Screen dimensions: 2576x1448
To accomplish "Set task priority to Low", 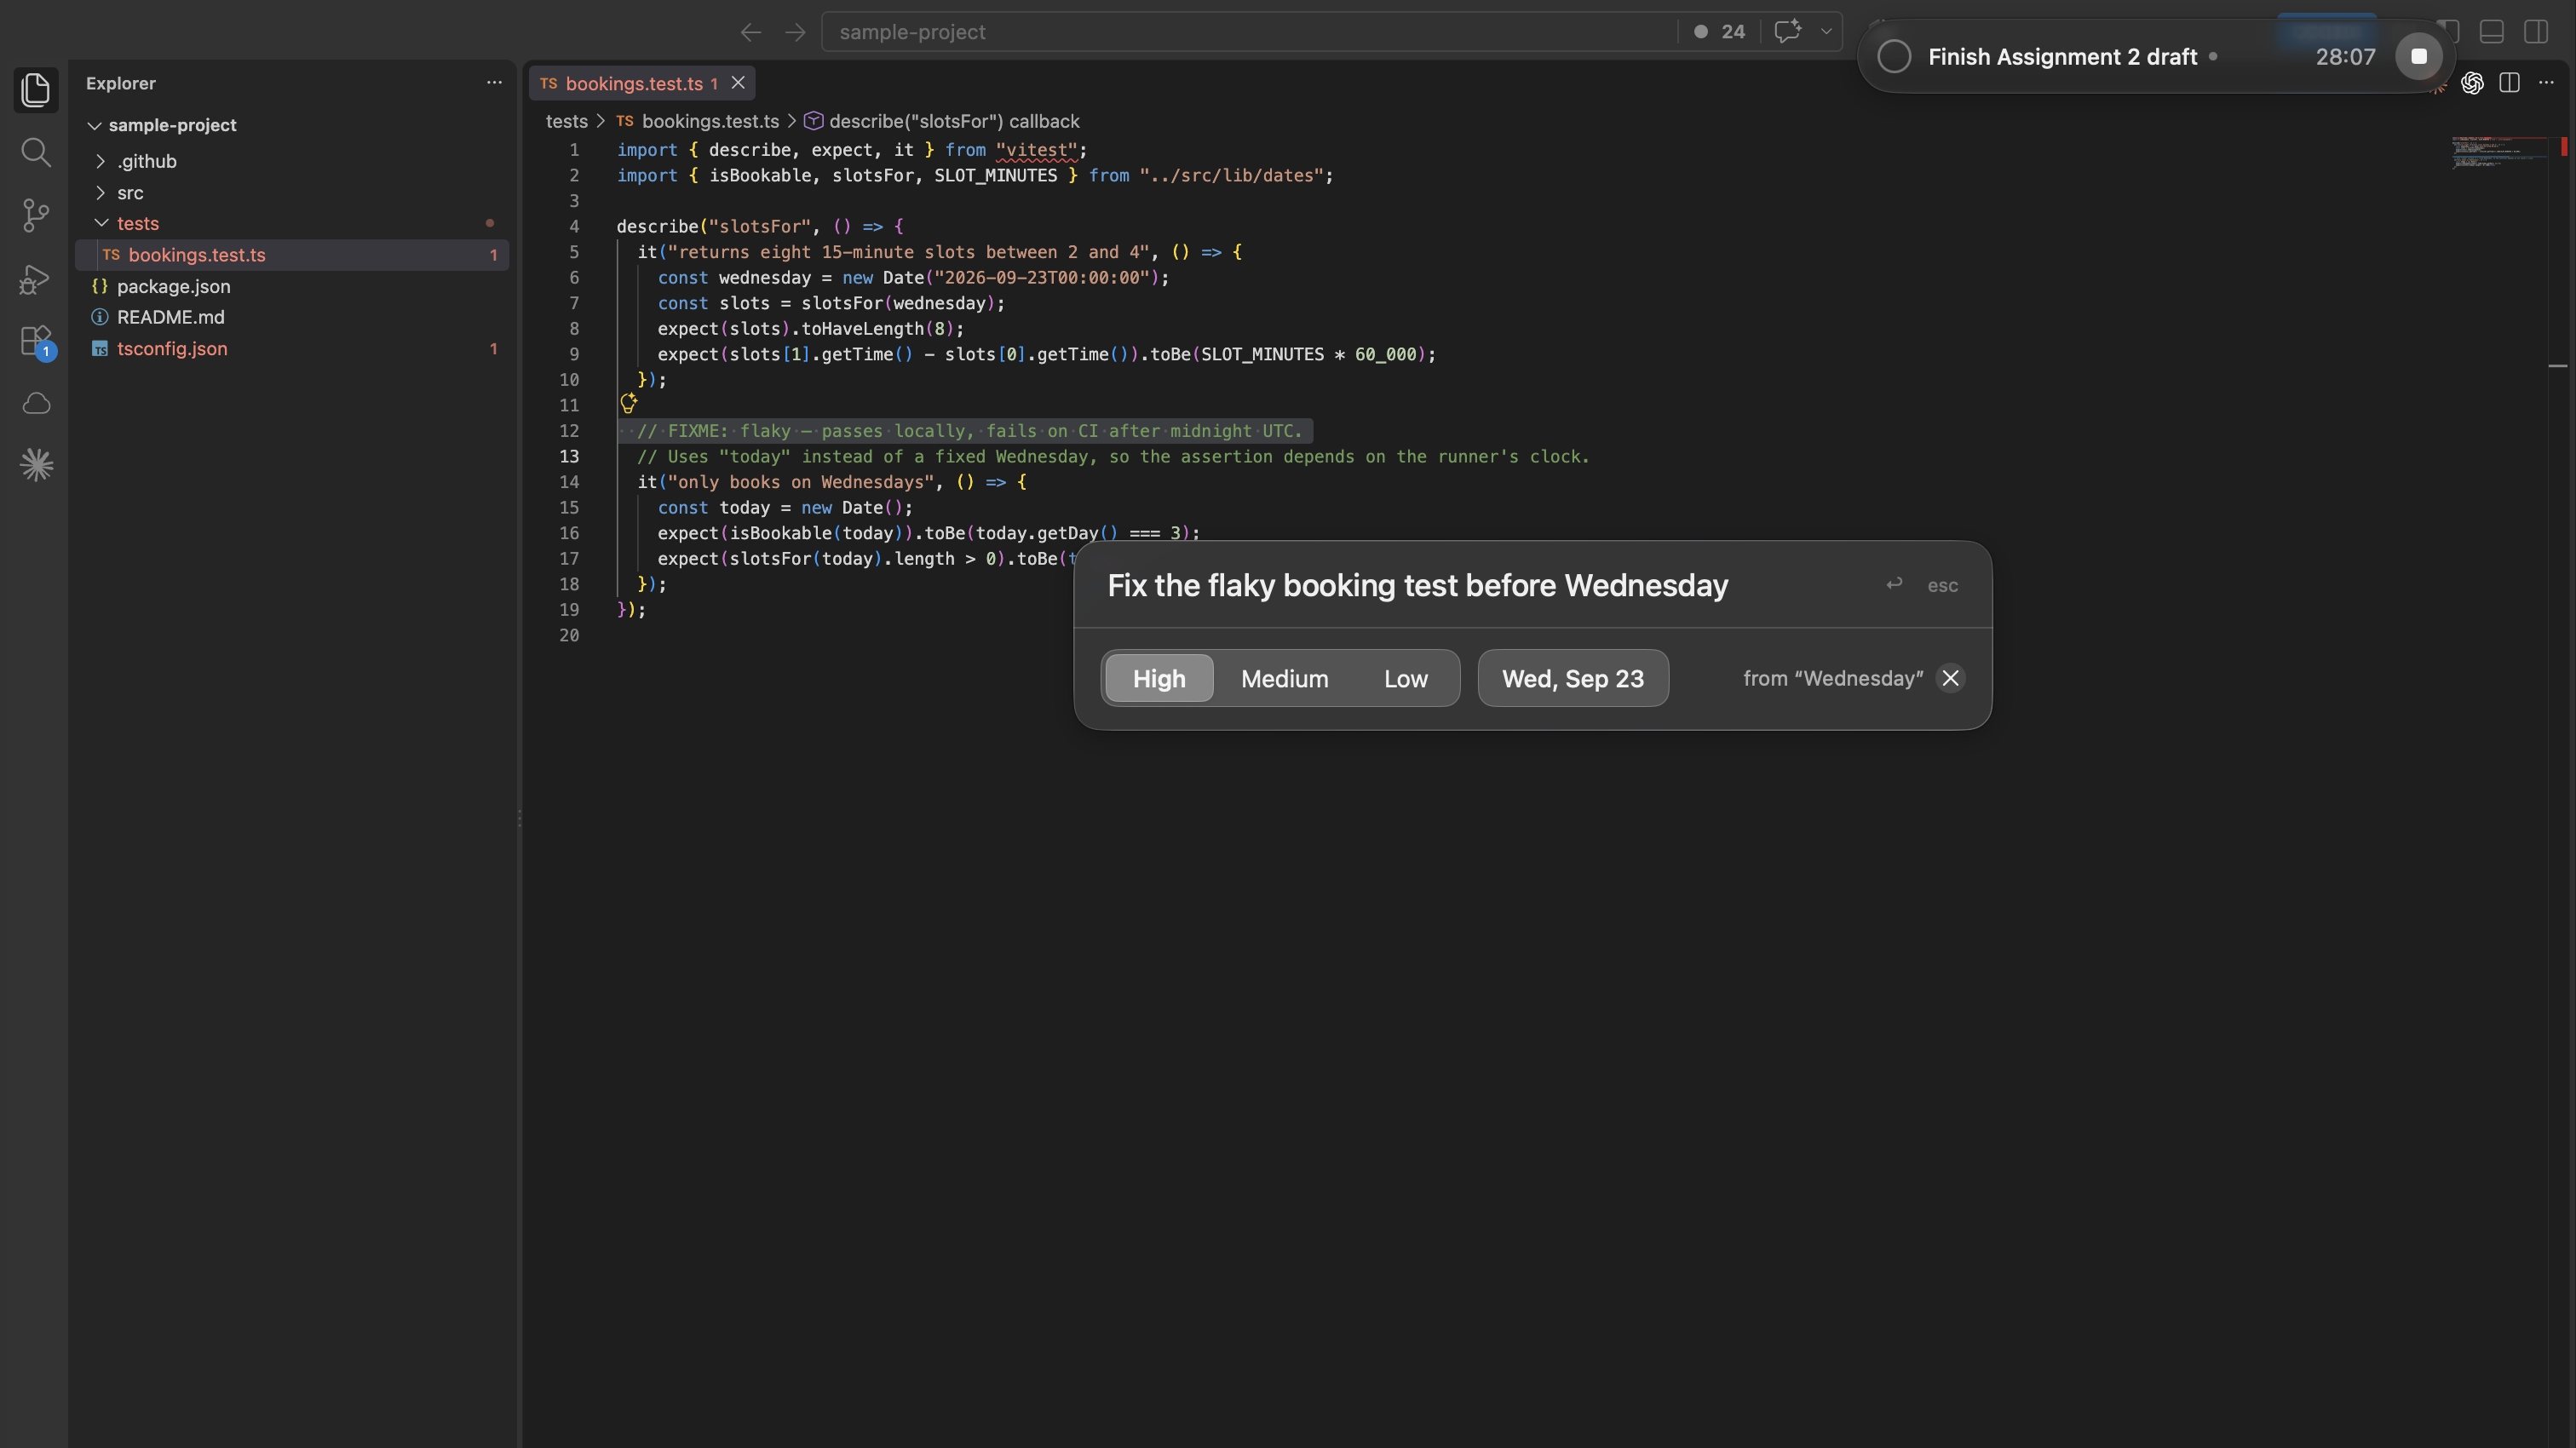I will tap(1406, 678).
